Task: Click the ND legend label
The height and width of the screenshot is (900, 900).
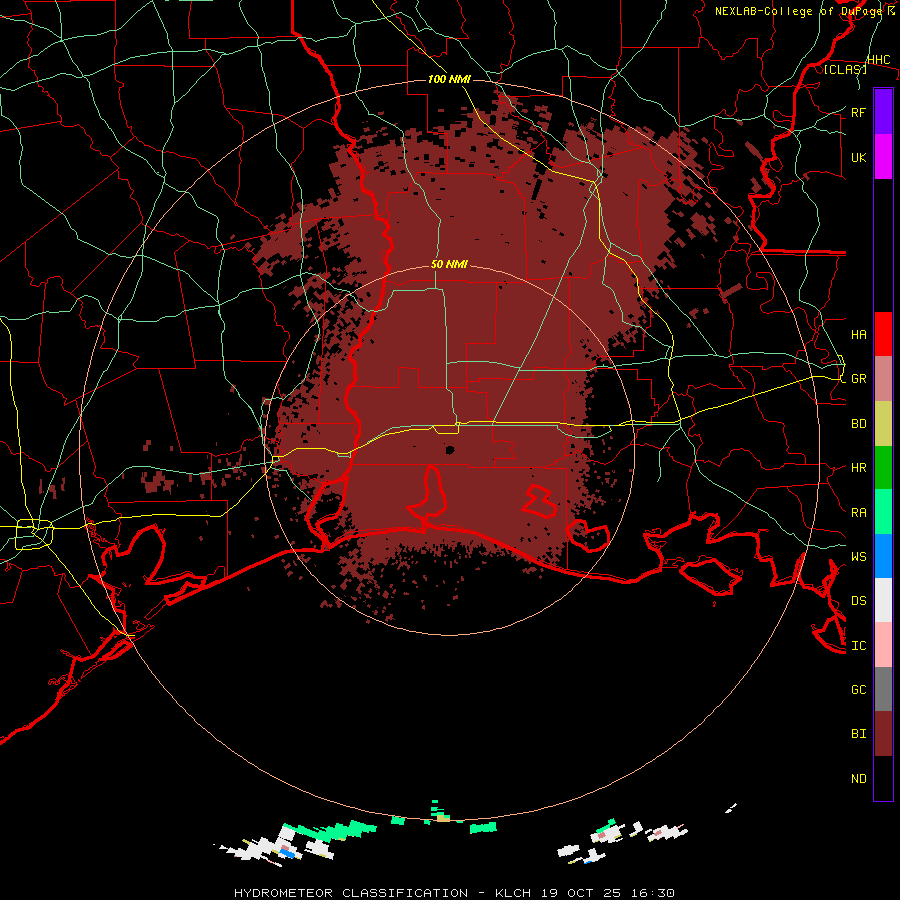Action: (858, 778)
